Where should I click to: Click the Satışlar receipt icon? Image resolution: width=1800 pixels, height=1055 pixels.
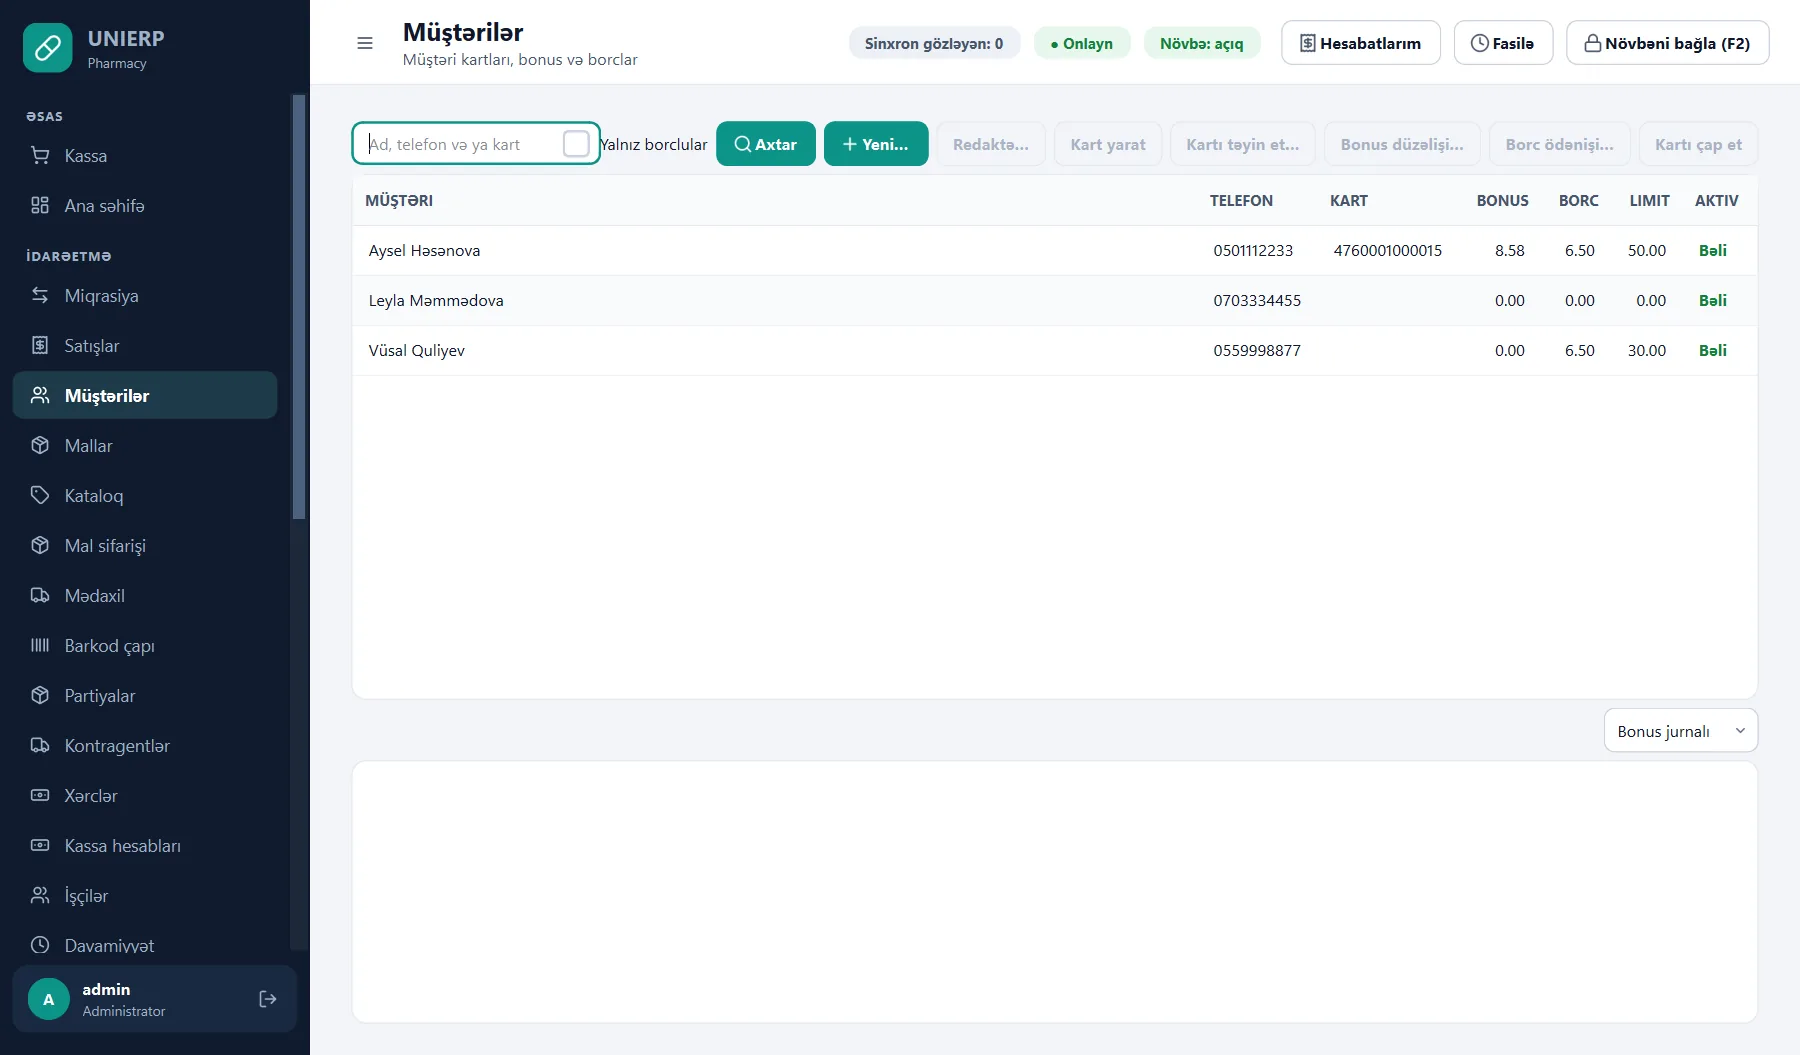click(40, 345)
